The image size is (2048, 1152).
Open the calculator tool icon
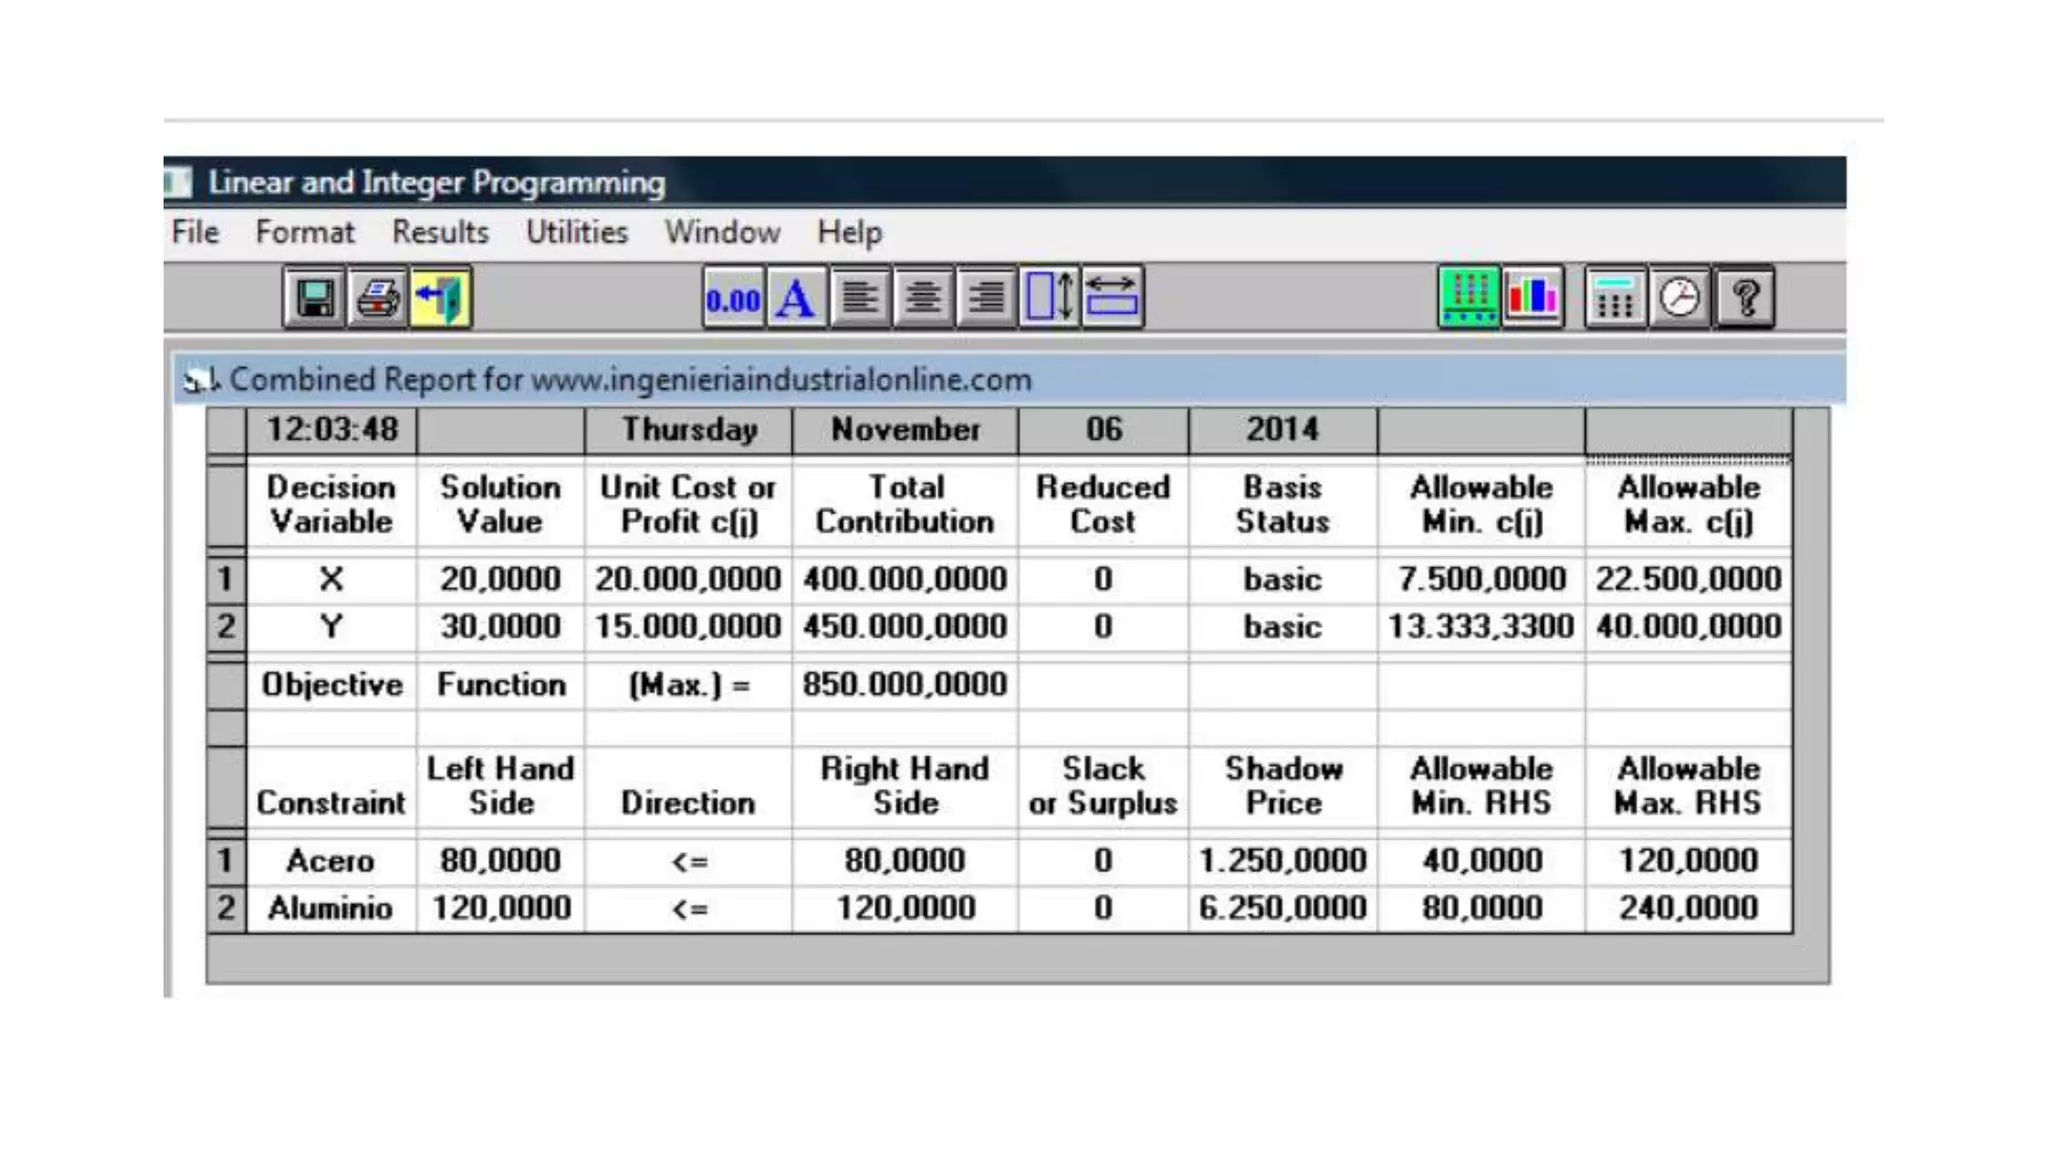(x=1615, y=298)
